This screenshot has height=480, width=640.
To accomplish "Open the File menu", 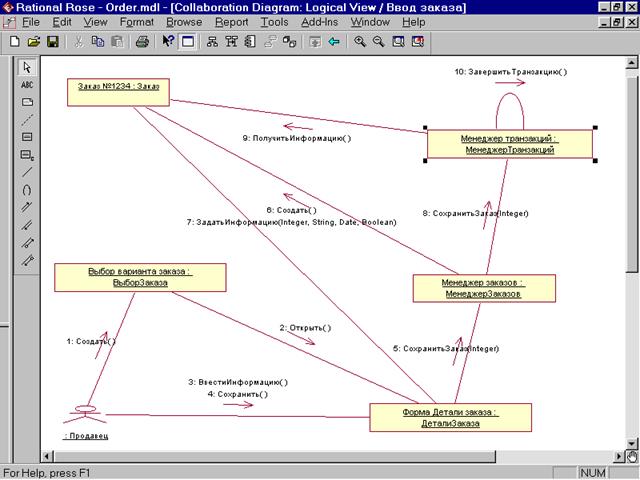I will pyautogui.click(x=31, y=22).
